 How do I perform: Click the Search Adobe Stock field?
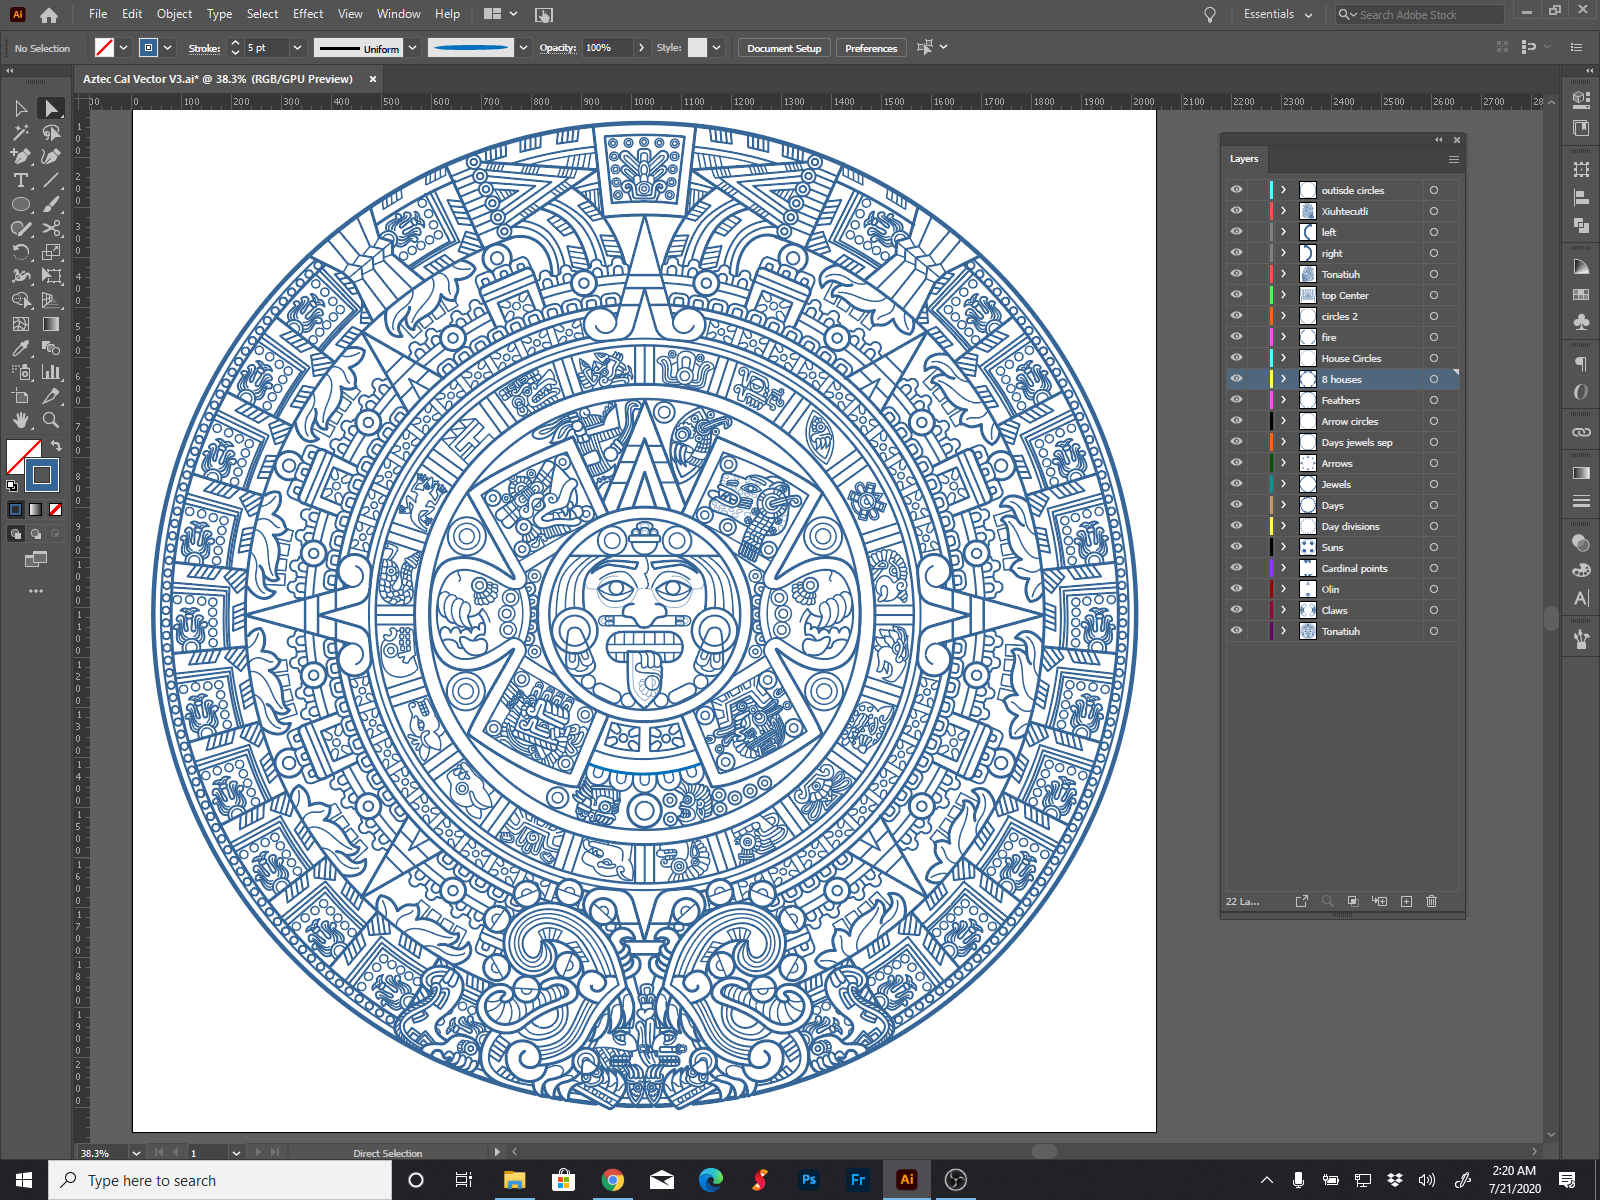(x=1420, y=14)
